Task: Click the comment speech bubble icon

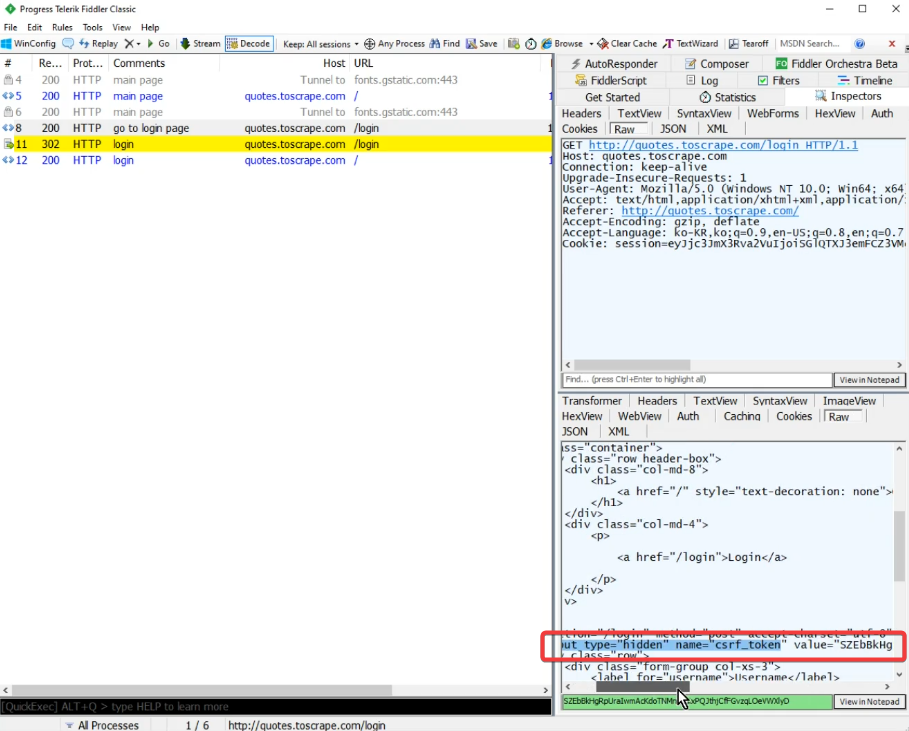Action: (x=68, y=43)
